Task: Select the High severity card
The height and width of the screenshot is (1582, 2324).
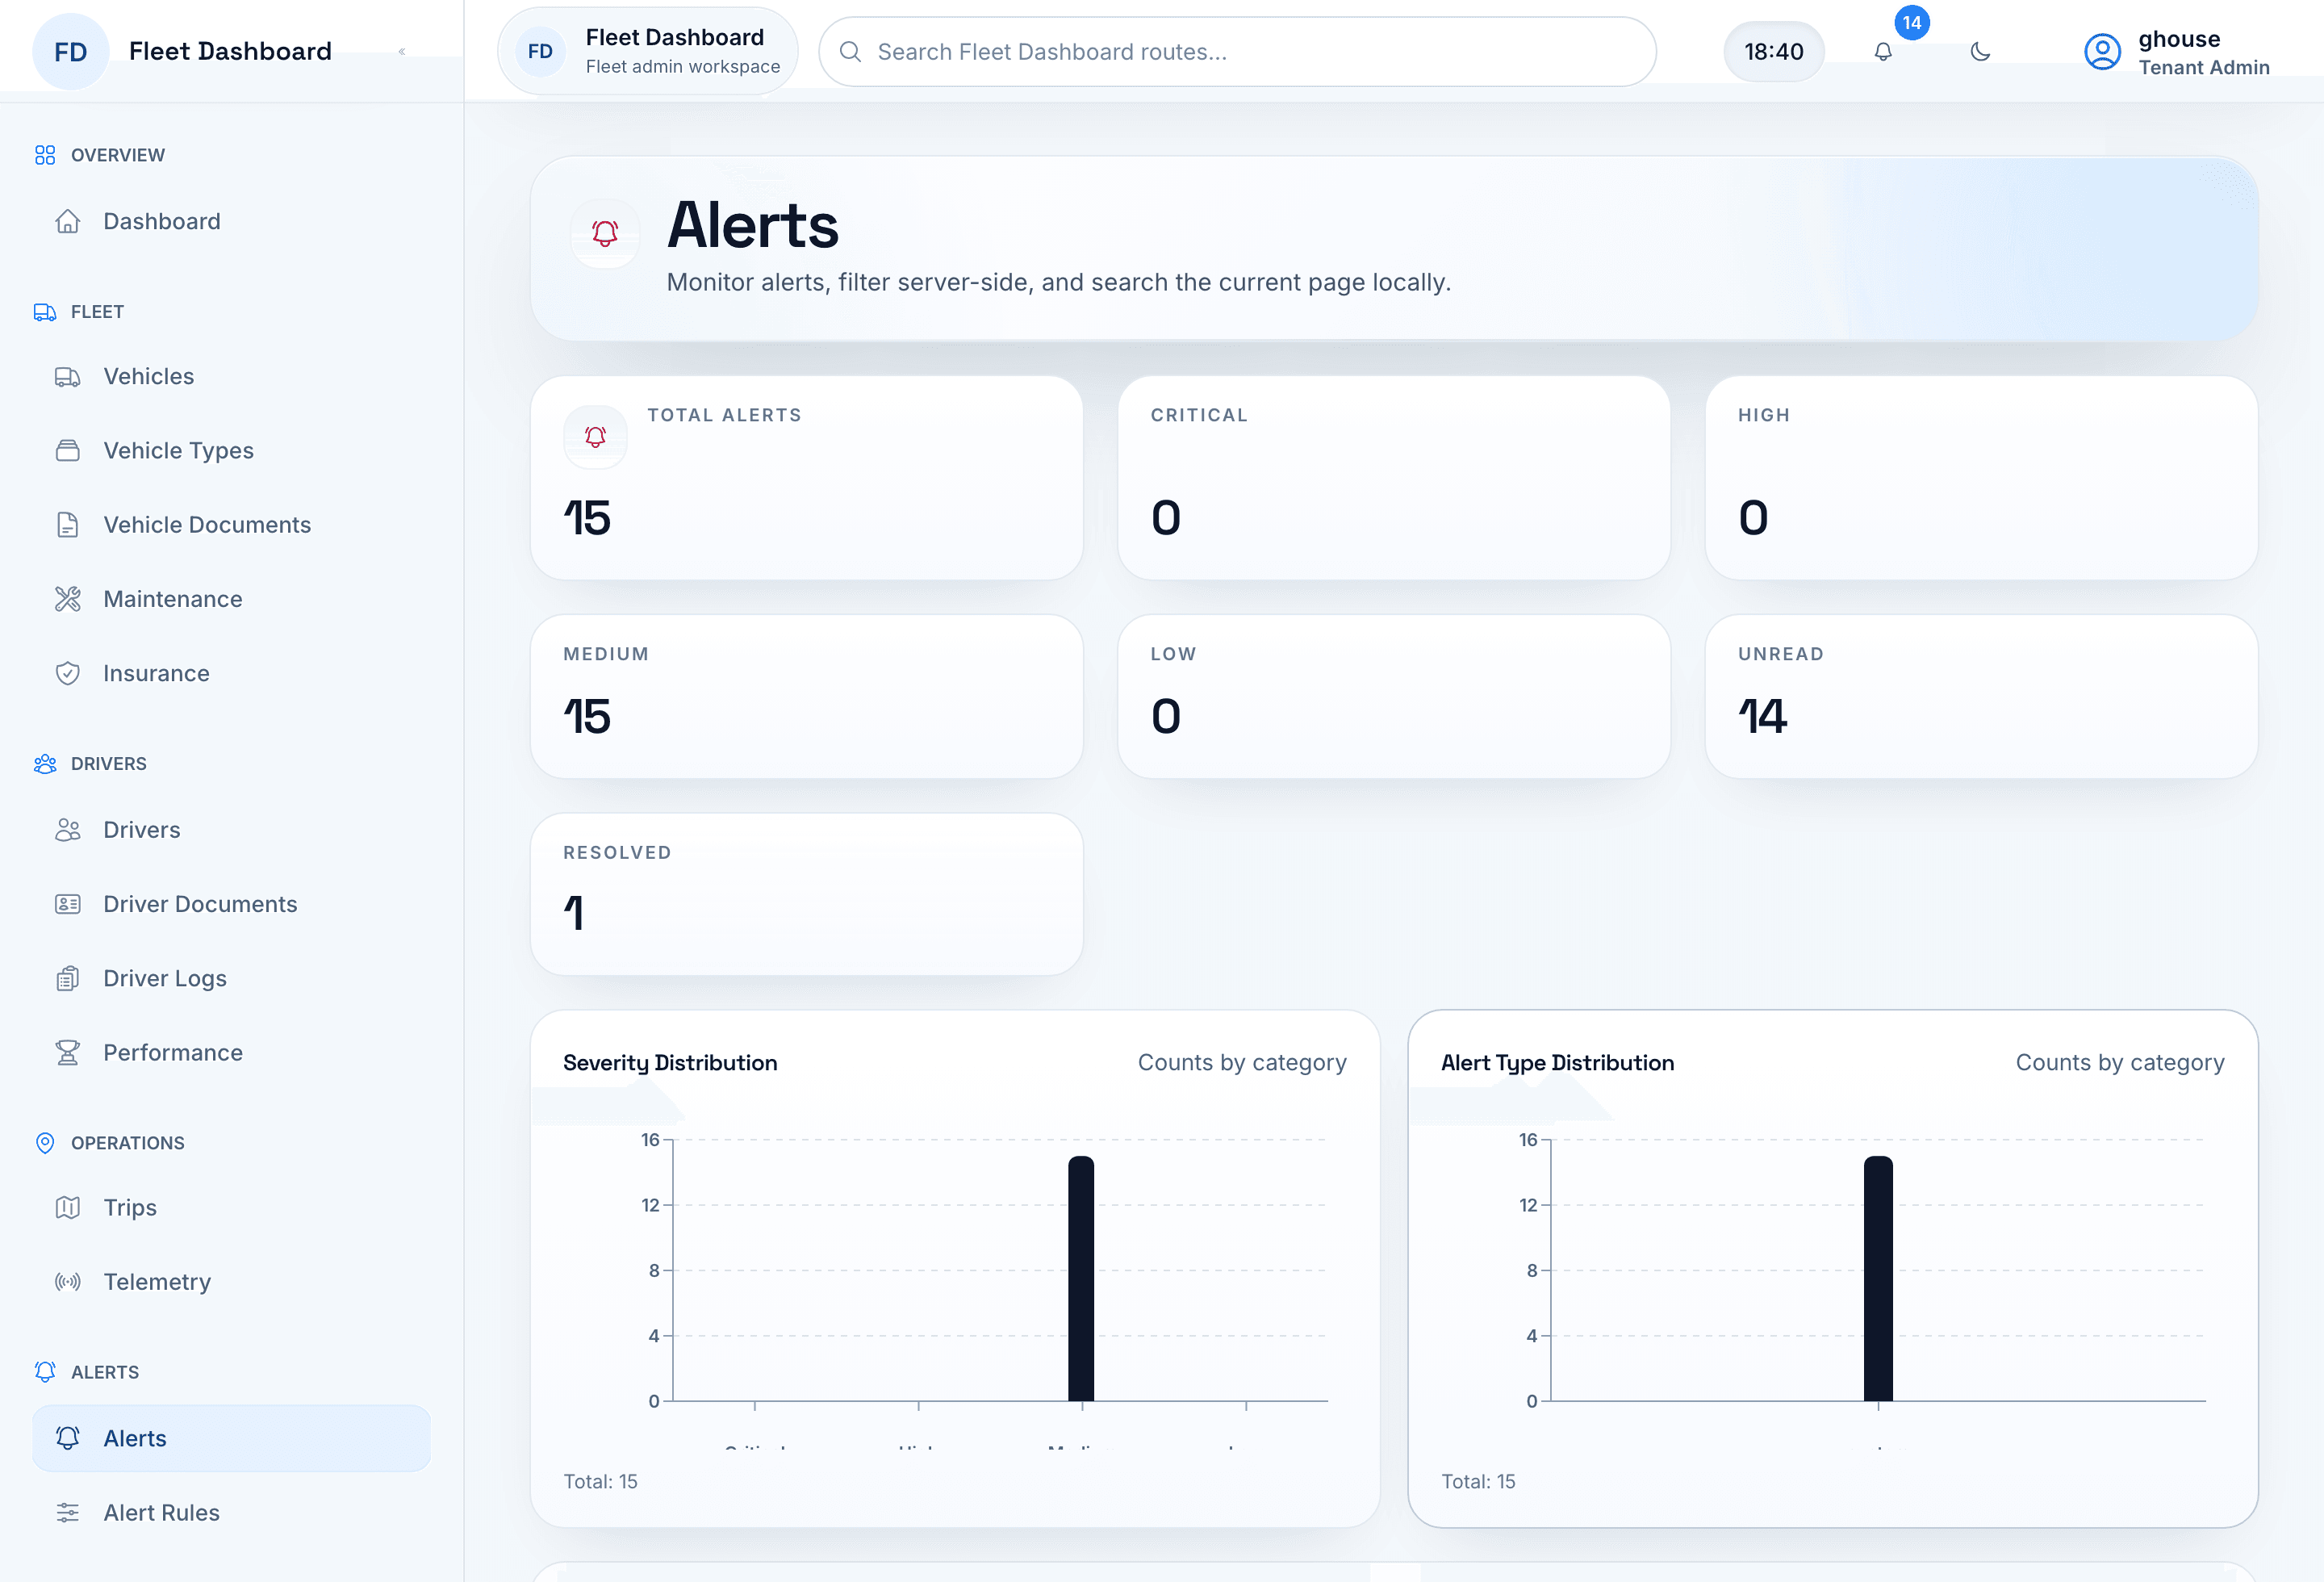Action: [1981, 478]
